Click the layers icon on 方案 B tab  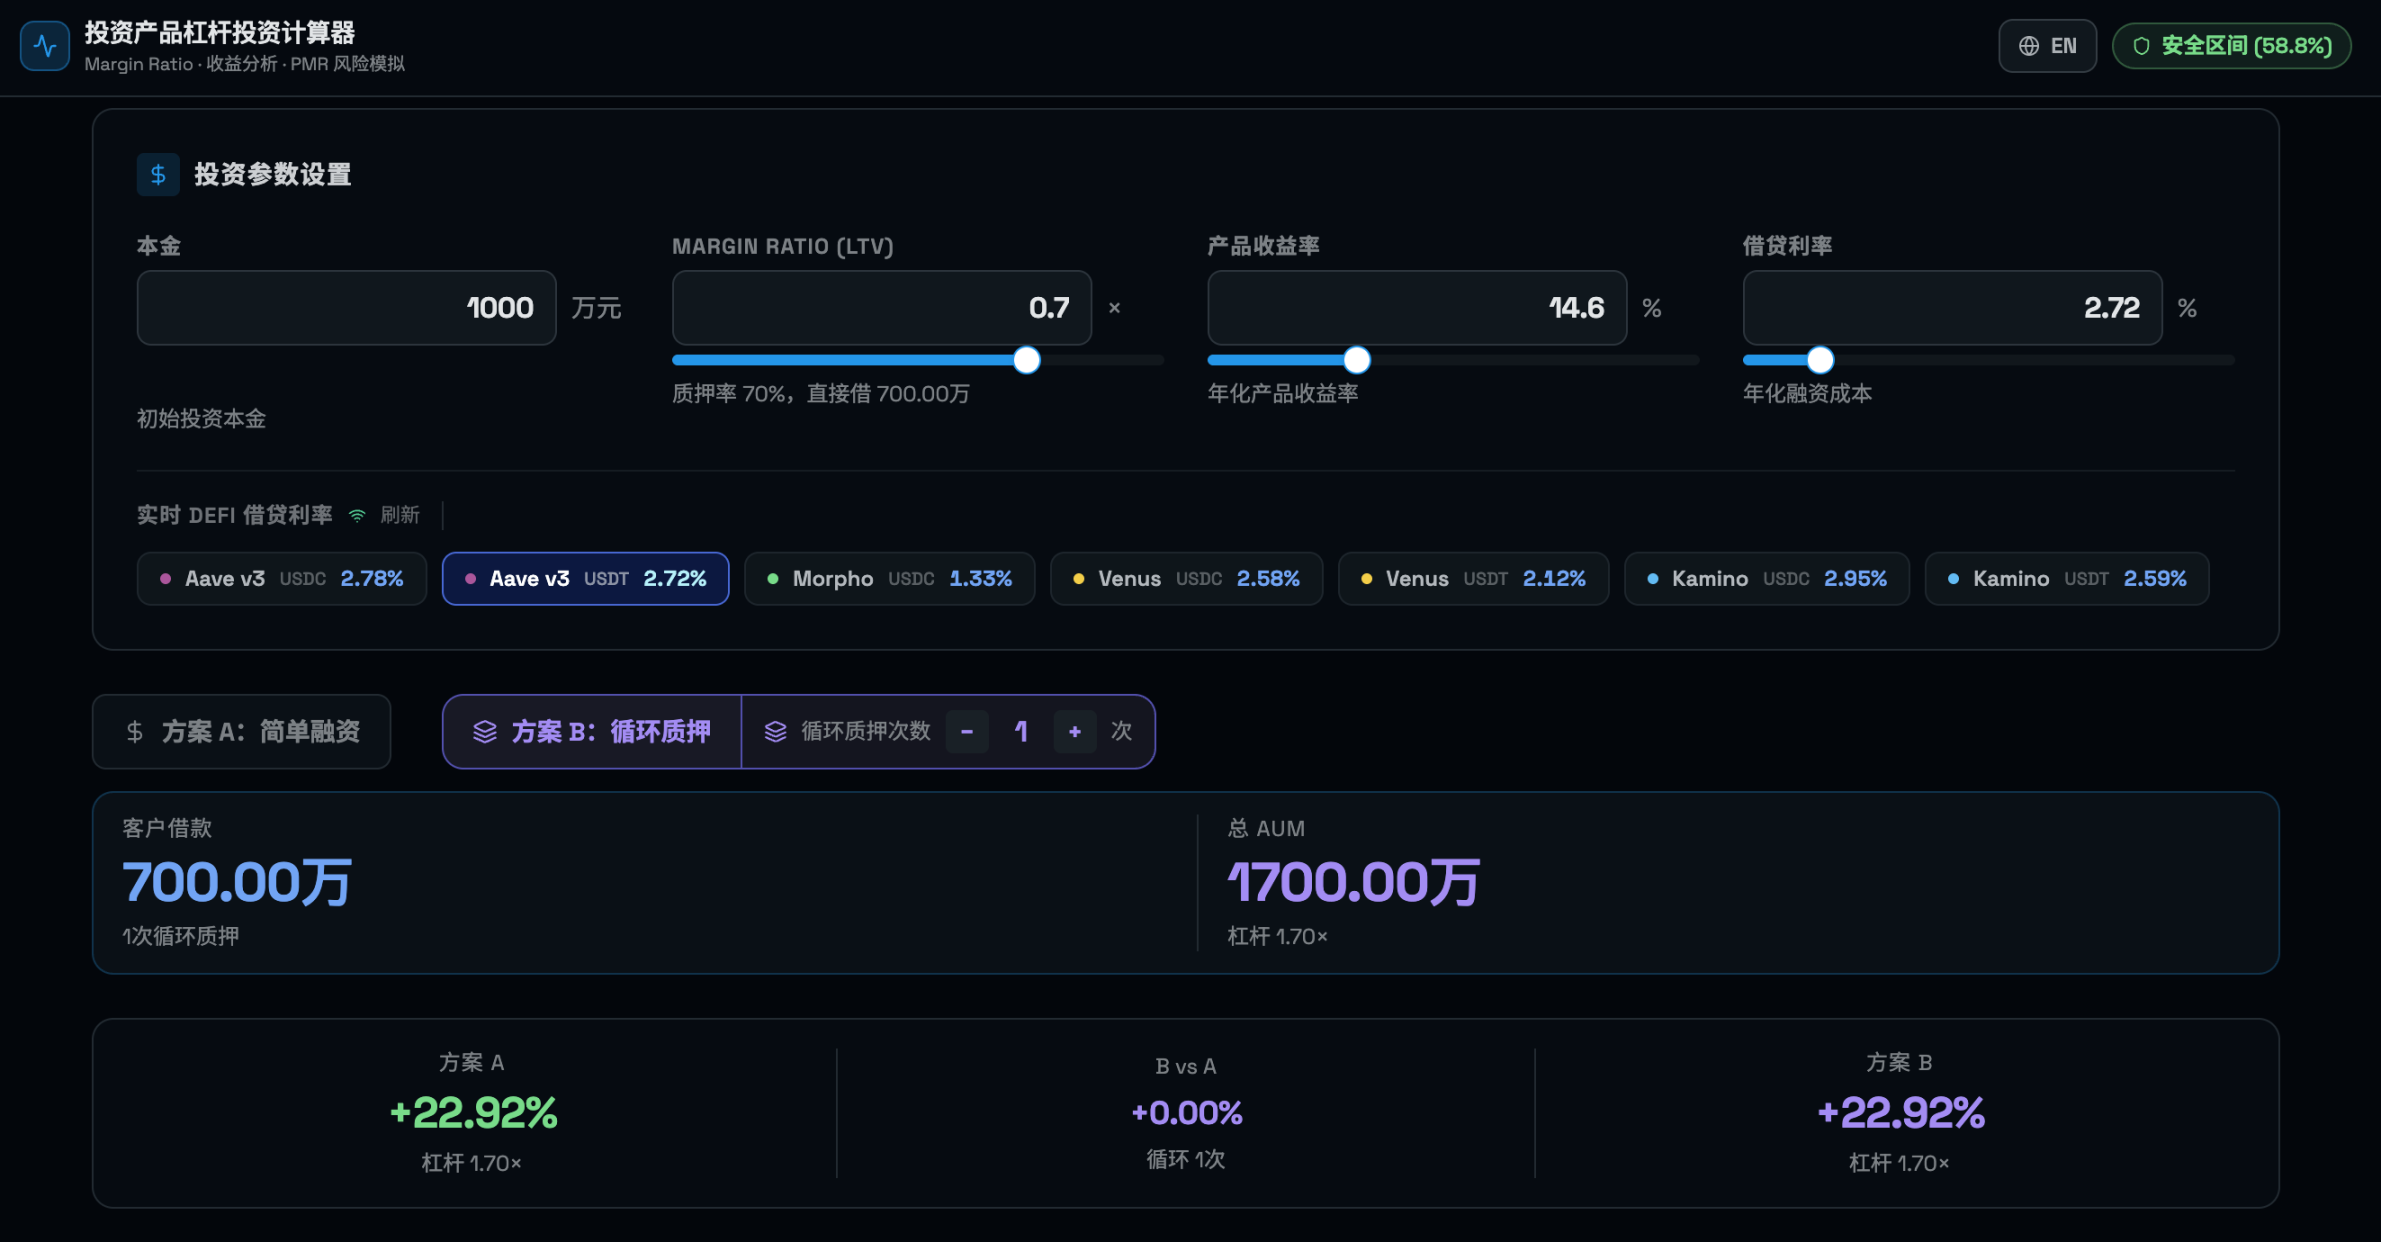click(485, 732)
